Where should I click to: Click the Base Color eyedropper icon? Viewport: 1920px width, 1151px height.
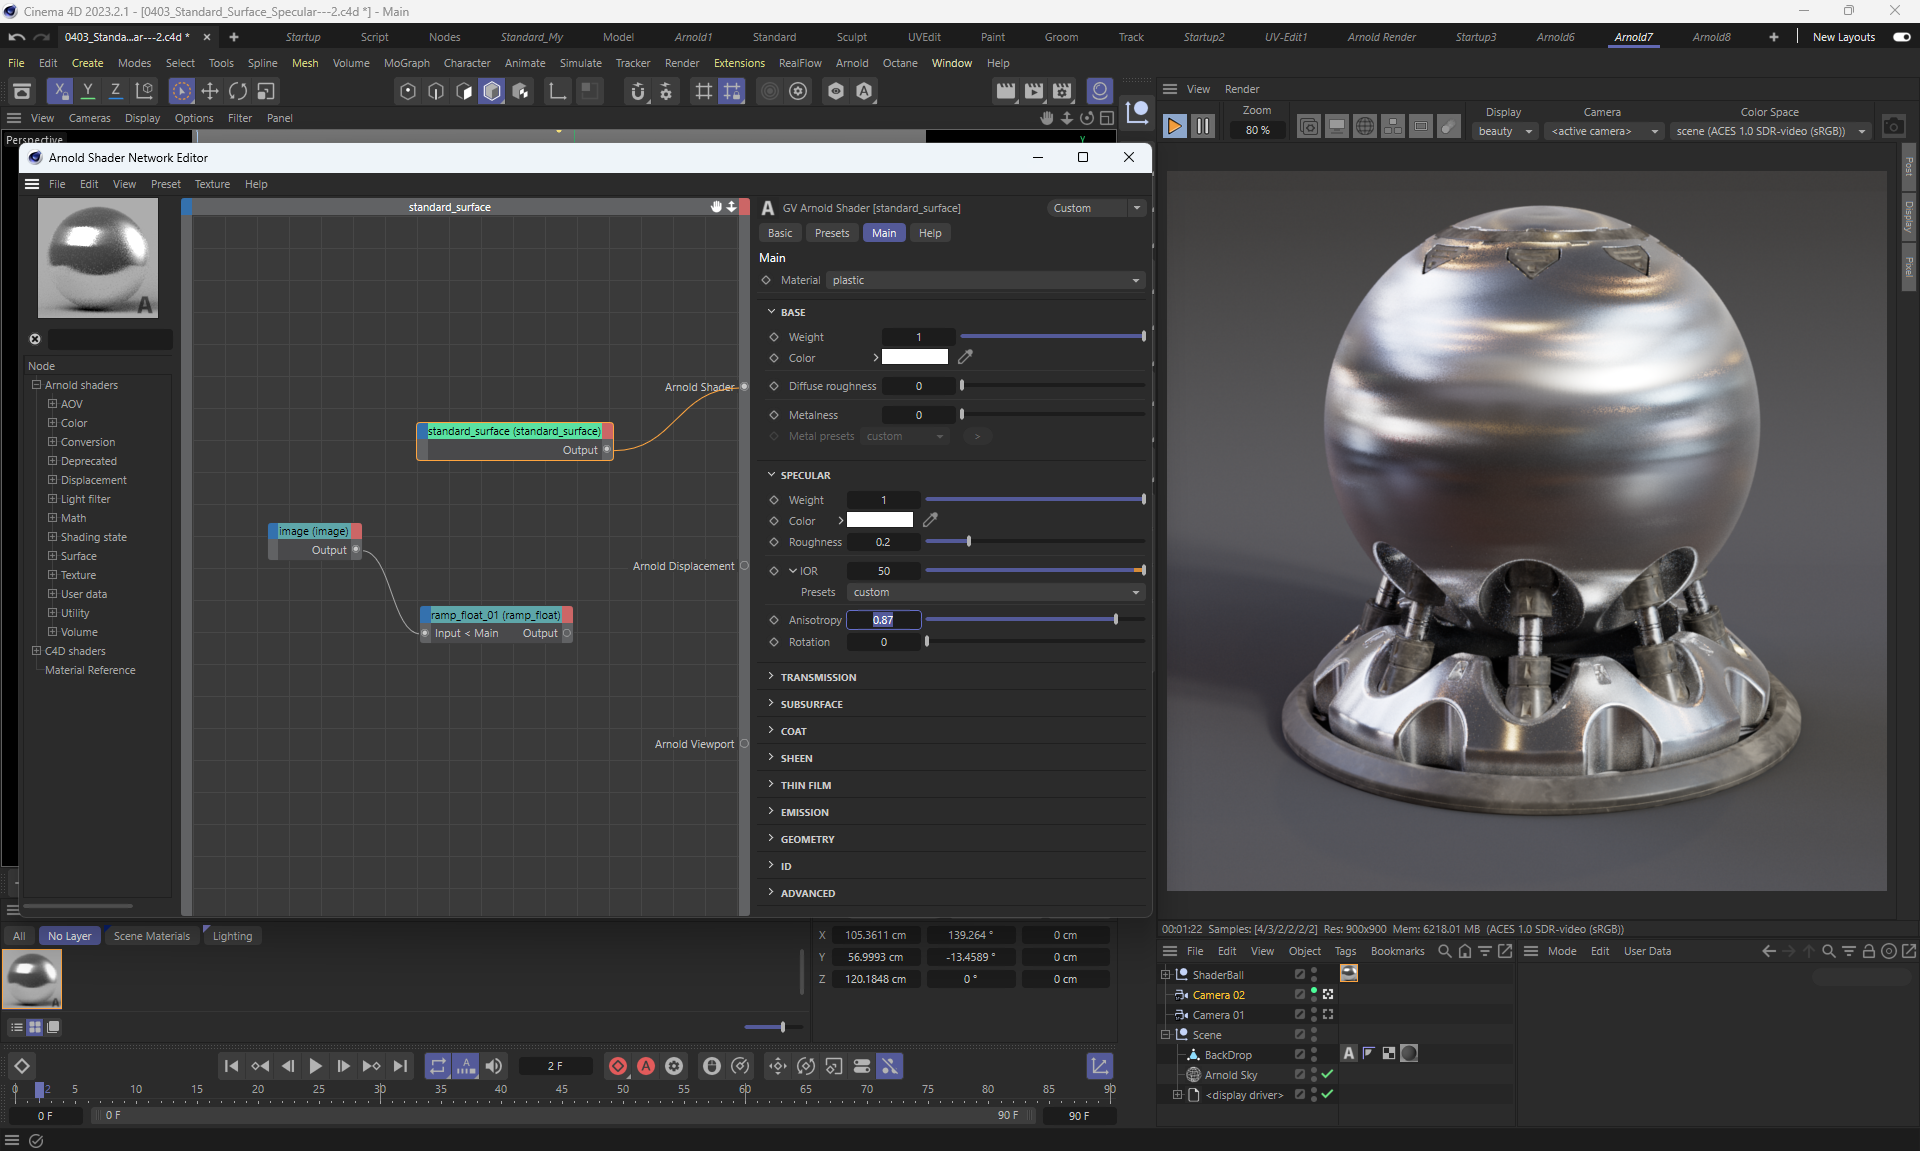[x=965, y=357]
